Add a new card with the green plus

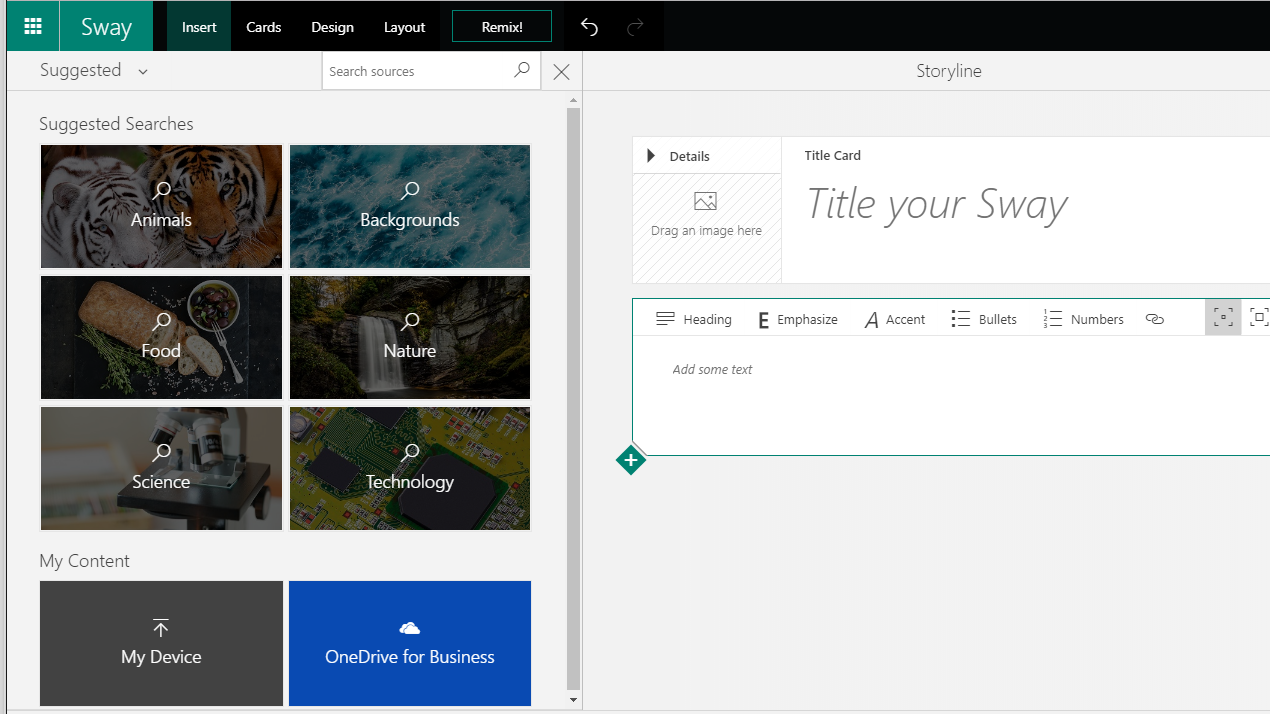(631, 460)
